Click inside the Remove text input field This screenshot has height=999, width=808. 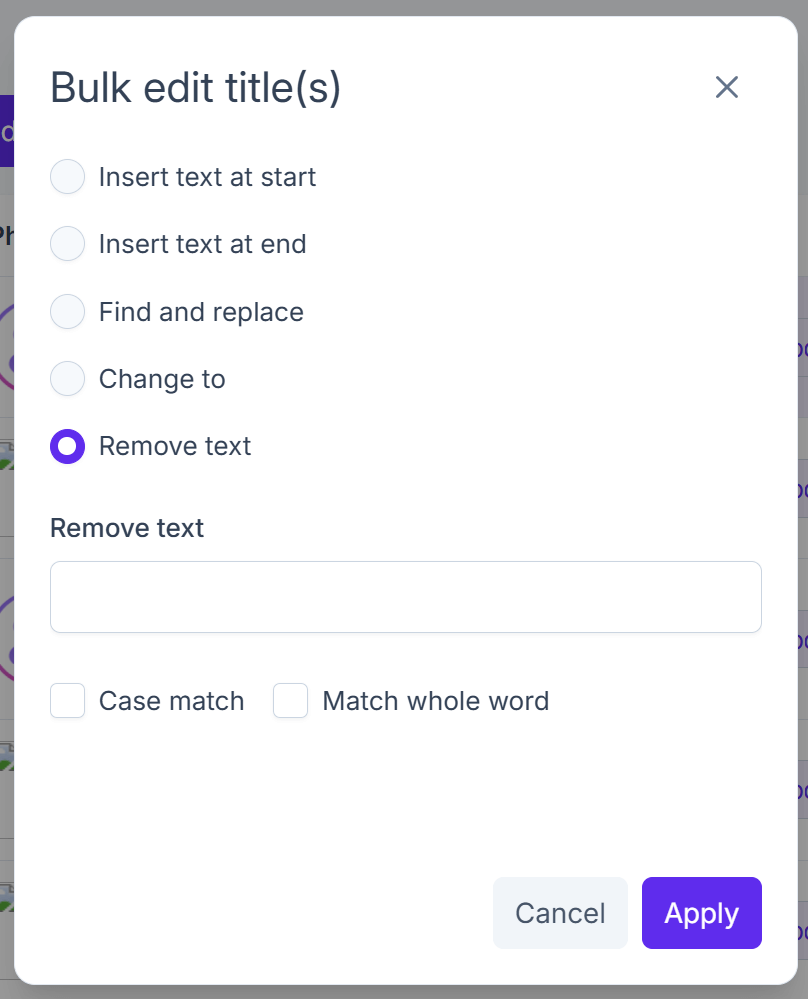point(405,597)
